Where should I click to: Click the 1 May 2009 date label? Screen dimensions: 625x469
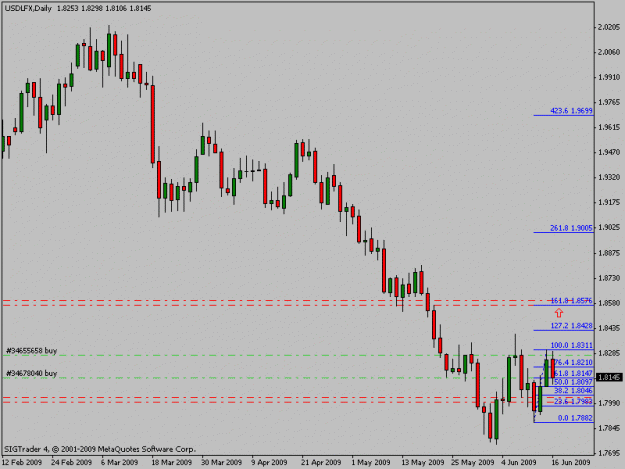click(371, 462)
